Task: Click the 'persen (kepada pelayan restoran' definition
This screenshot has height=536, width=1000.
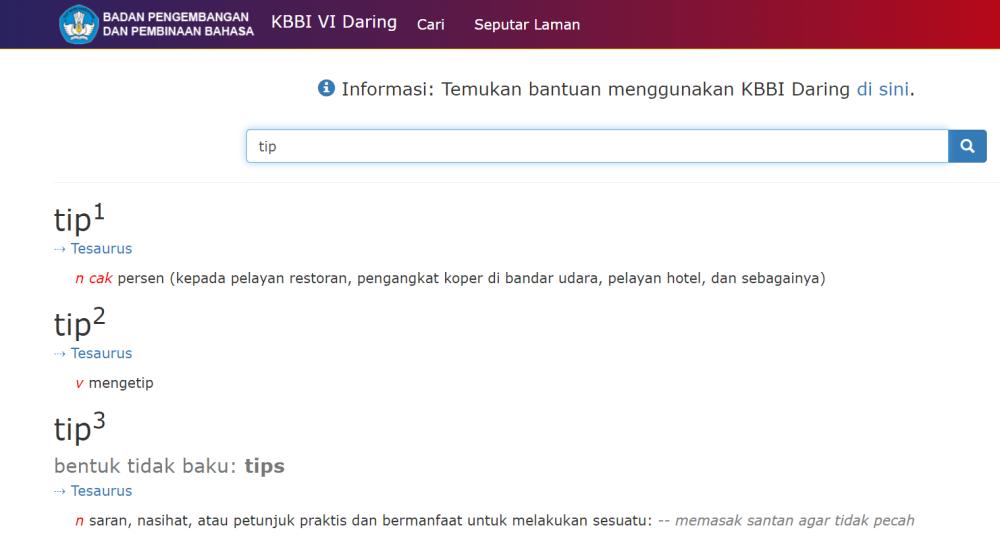Action: pos(471,278)
